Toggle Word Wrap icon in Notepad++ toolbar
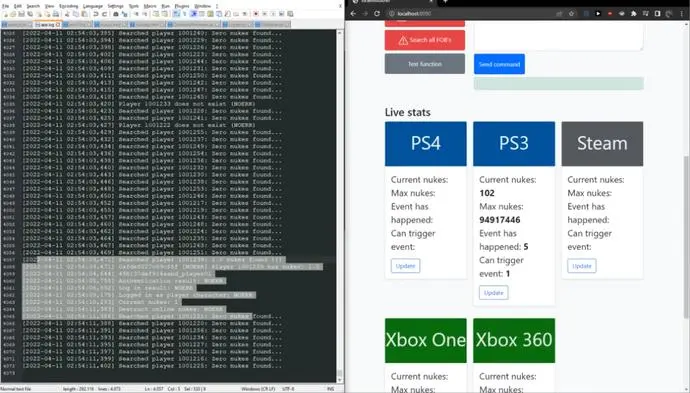This screenshot has height=393, width=690. pyautogui.click(x=176, y=14)
